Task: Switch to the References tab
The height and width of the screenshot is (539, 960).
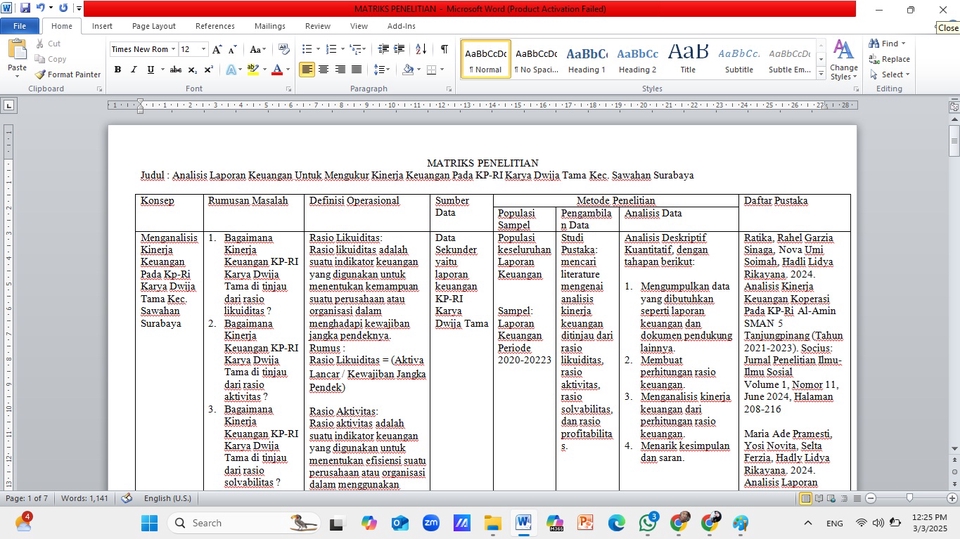Action: pos(215,26)
